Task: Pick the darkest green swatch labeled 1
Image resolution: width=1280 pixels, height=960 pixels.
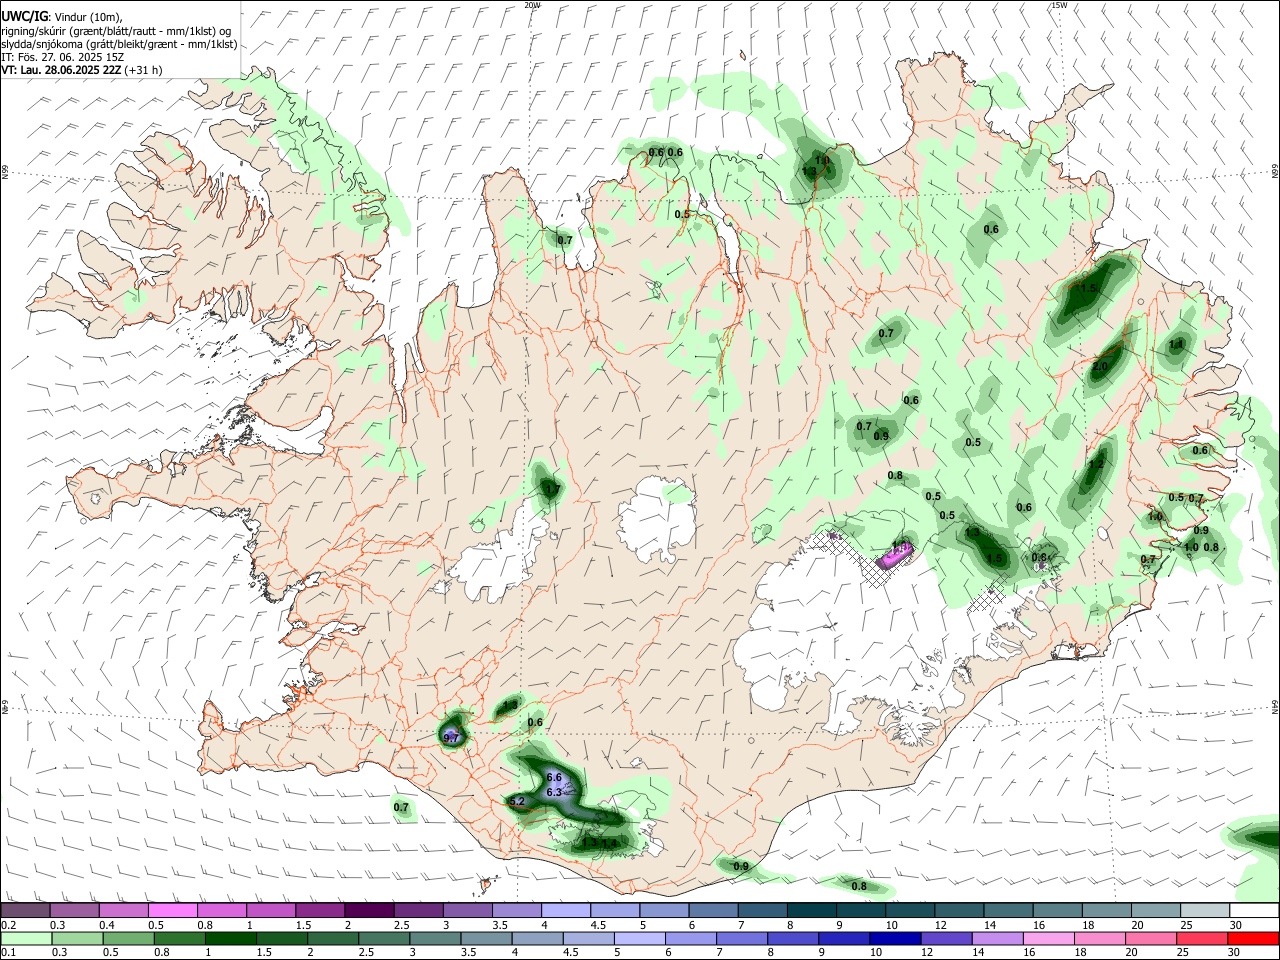Action: click(230, 938)
